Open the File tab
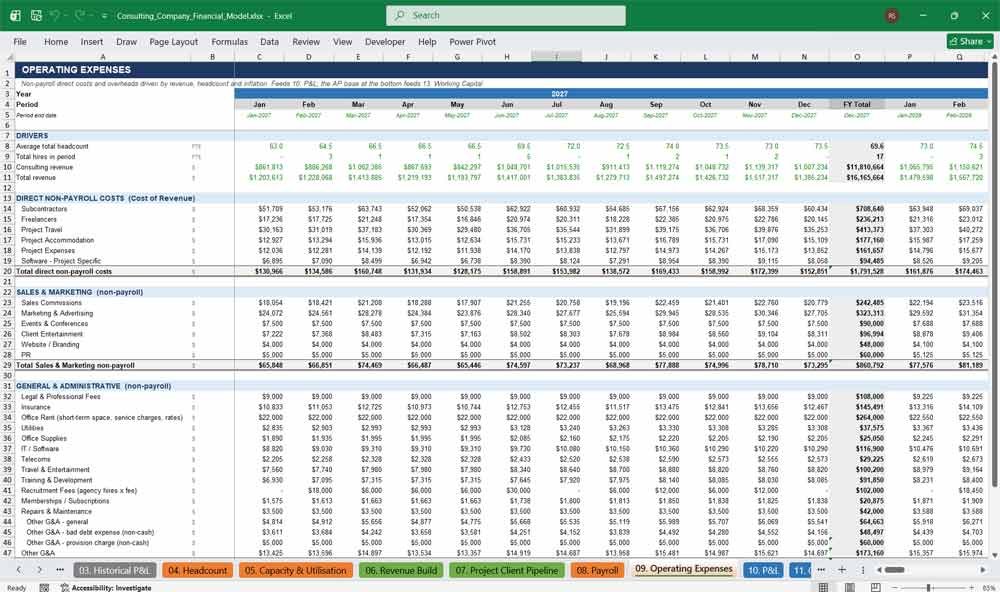This screenshot has height=592, width=1000. coord(20,41)
